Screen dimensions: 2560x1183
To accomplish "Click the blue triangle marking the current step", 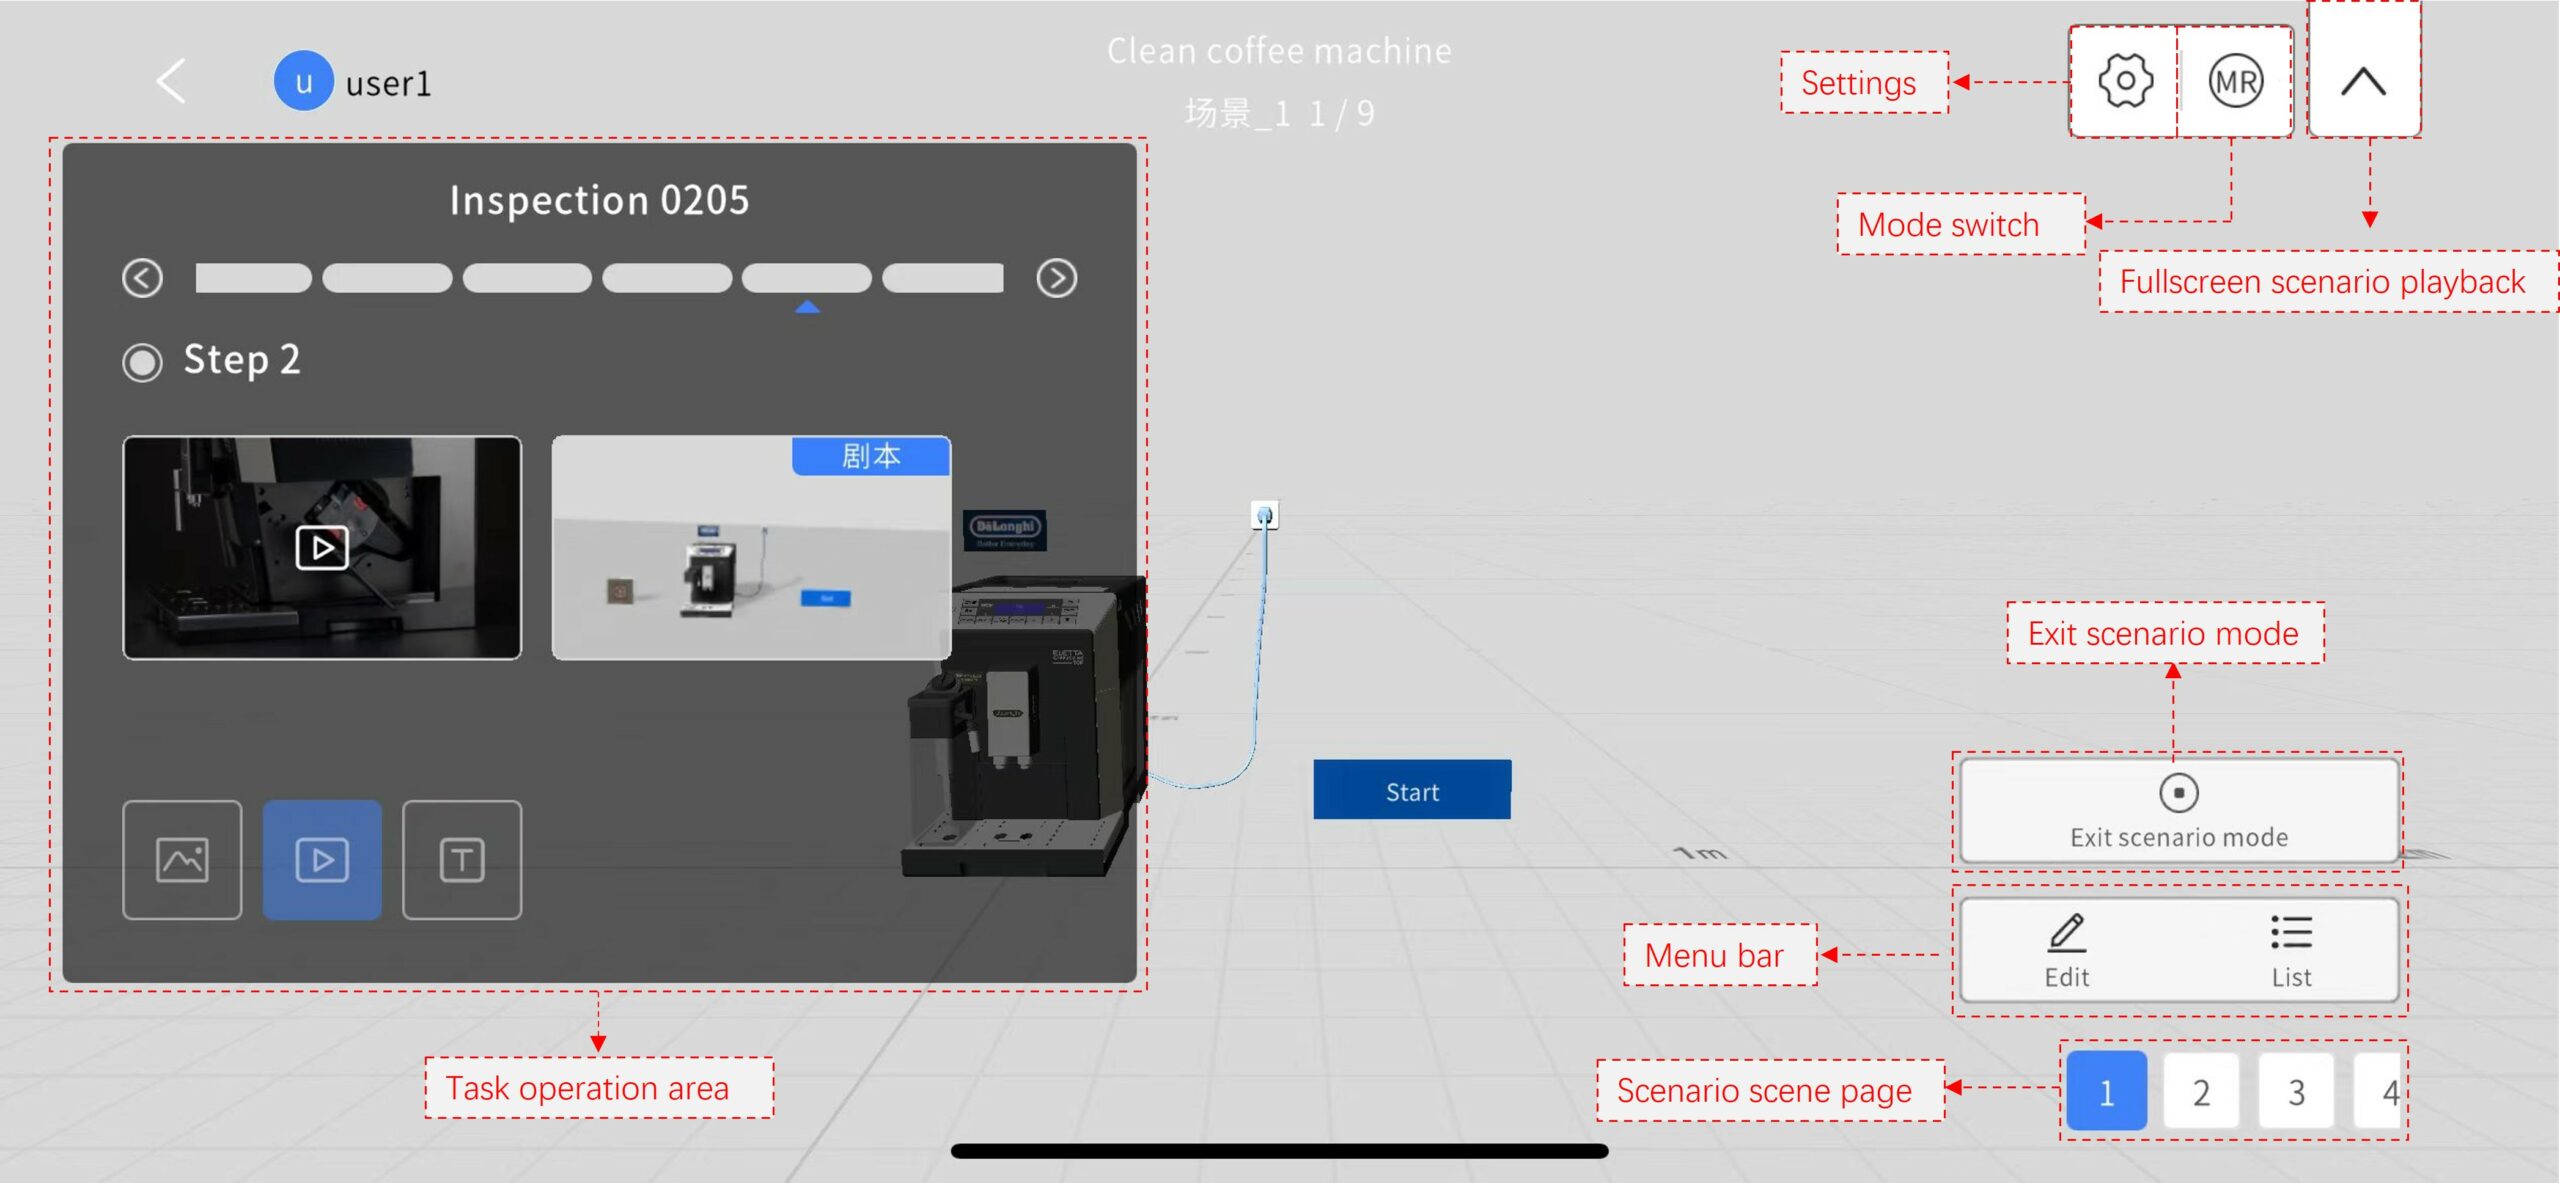I will click(x=807, y=312).
